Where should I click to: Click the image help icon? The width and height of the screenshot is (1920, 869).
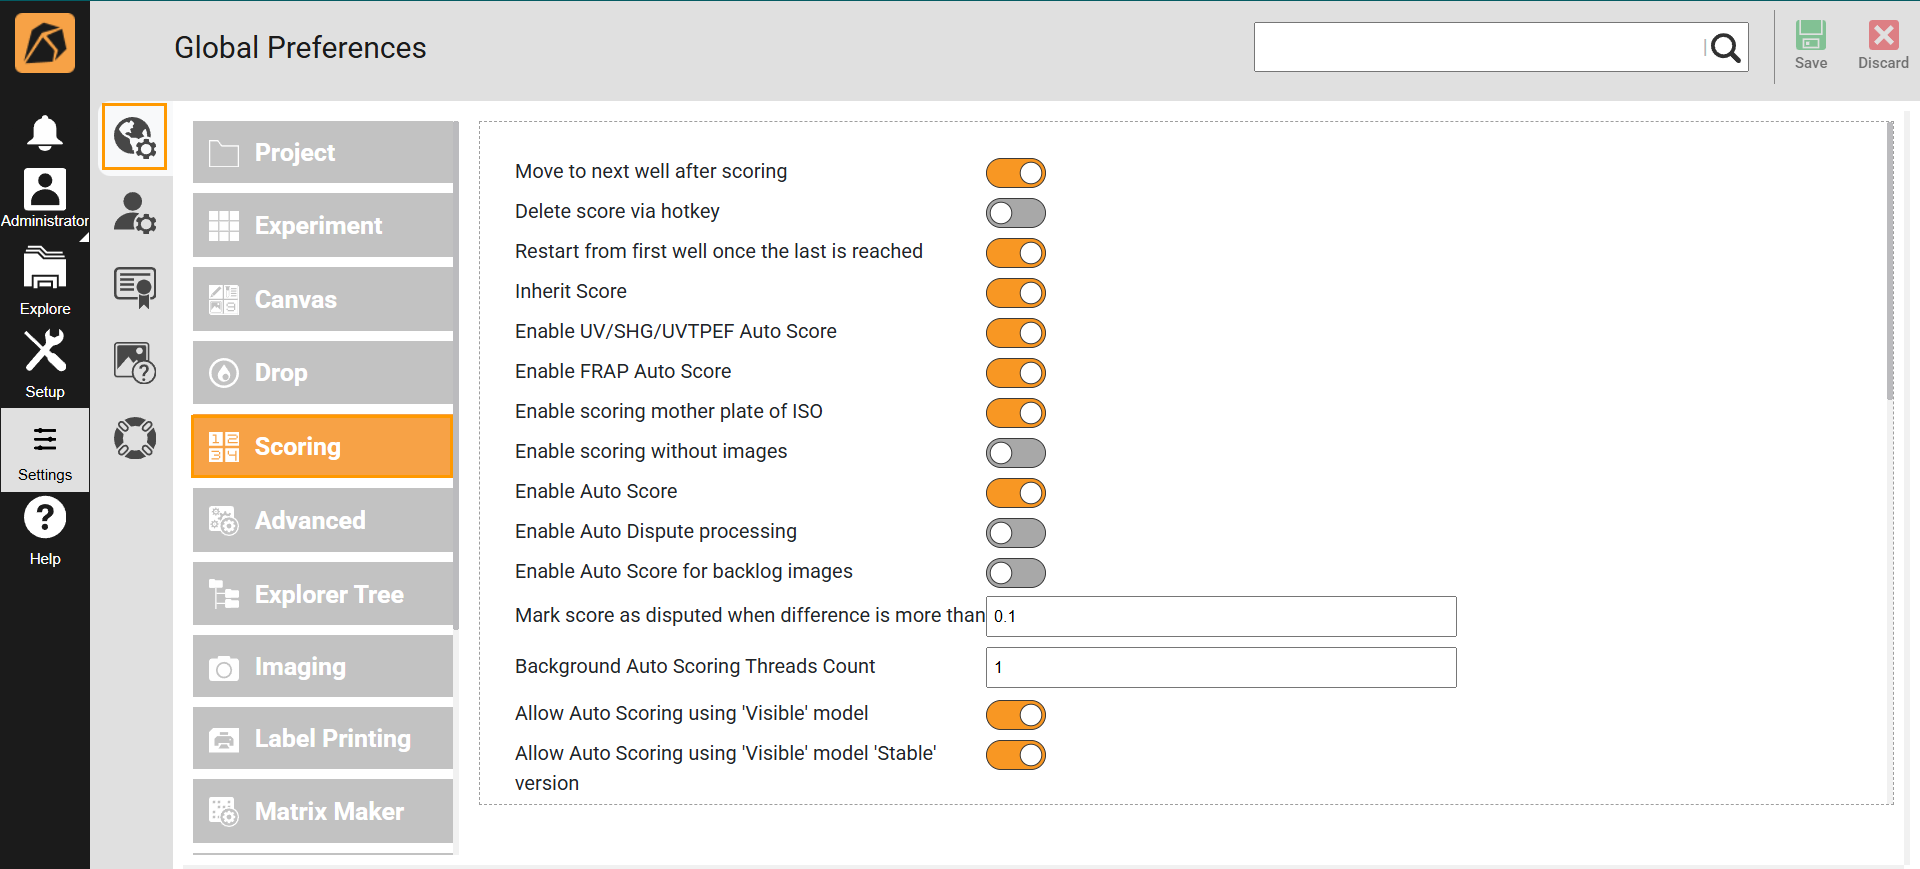click(x=134, y=363)
